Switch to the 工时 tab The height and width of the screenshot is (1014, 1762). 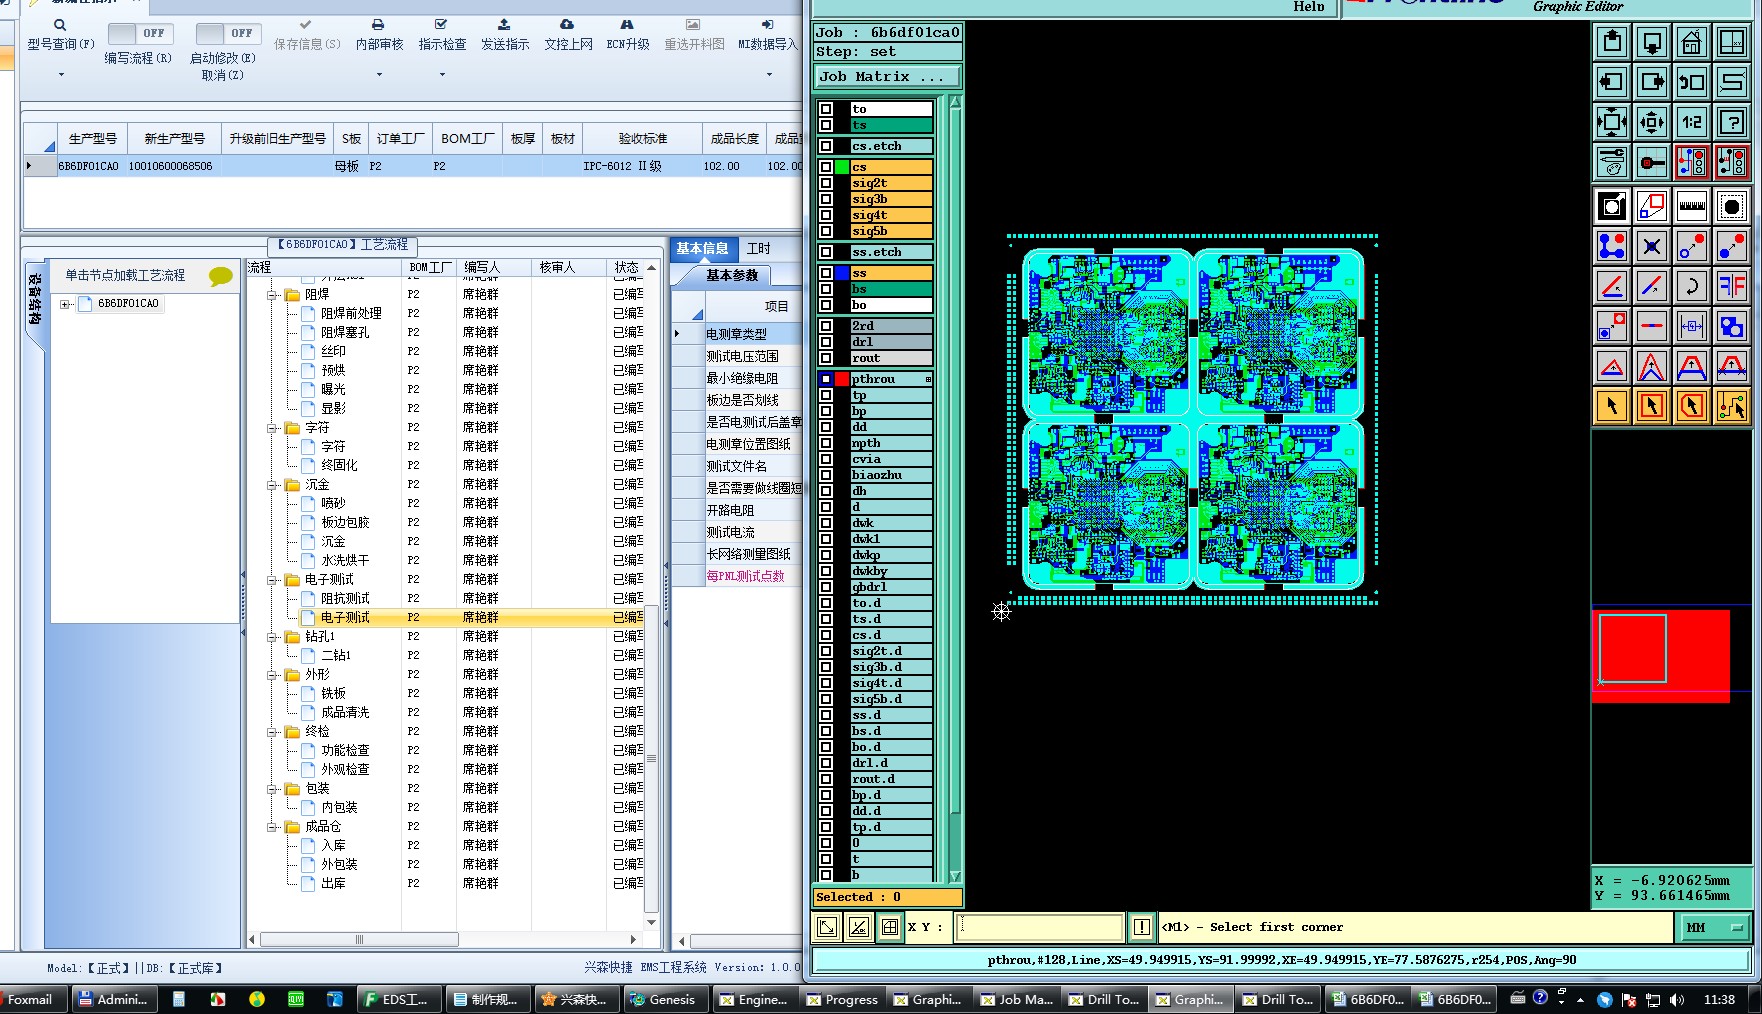[x=759, y=248]
